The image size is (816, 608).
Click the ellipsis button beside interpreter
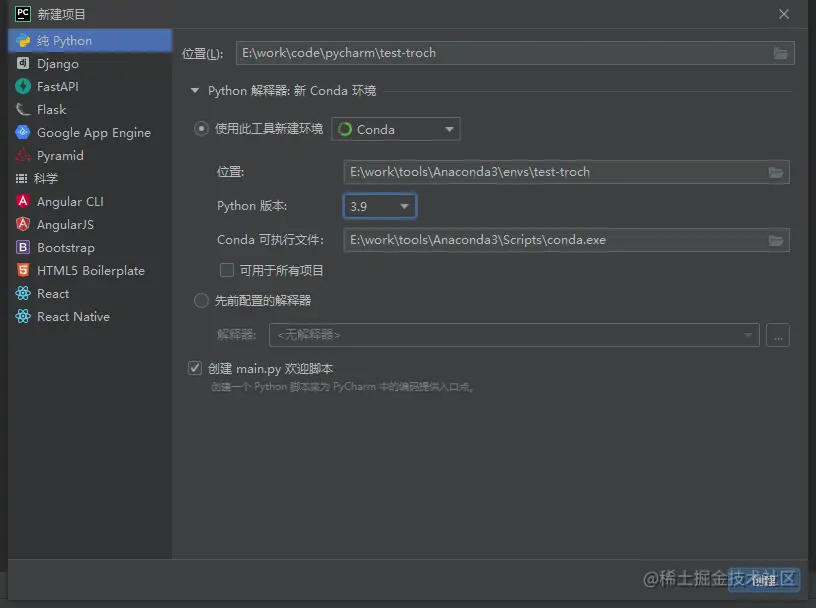tap(778, 335)
